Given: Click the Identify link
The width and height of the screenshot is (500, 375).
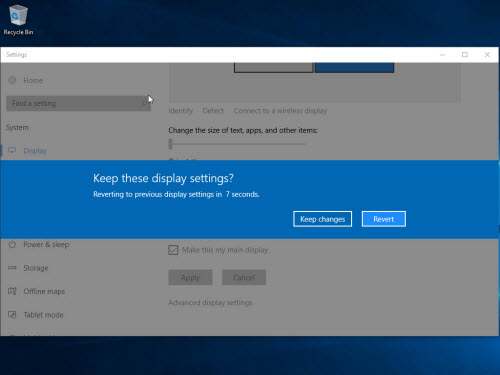Looking at the screenshot, I should (181, 111).
